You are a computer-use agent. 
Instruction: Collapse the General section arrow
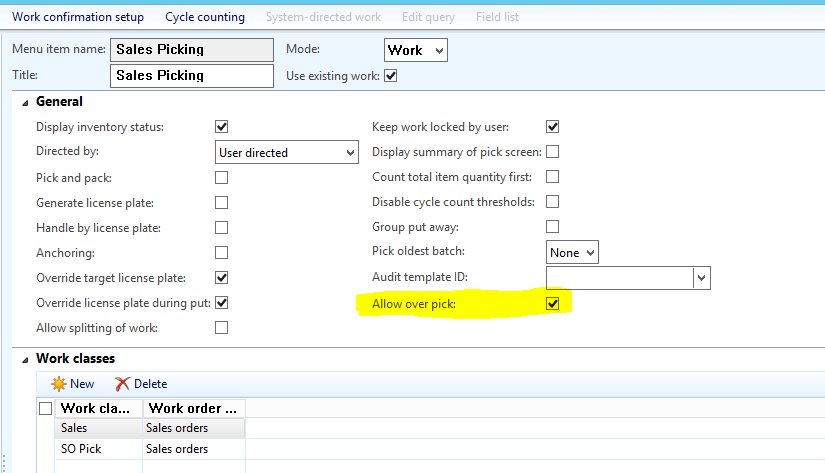24,102
